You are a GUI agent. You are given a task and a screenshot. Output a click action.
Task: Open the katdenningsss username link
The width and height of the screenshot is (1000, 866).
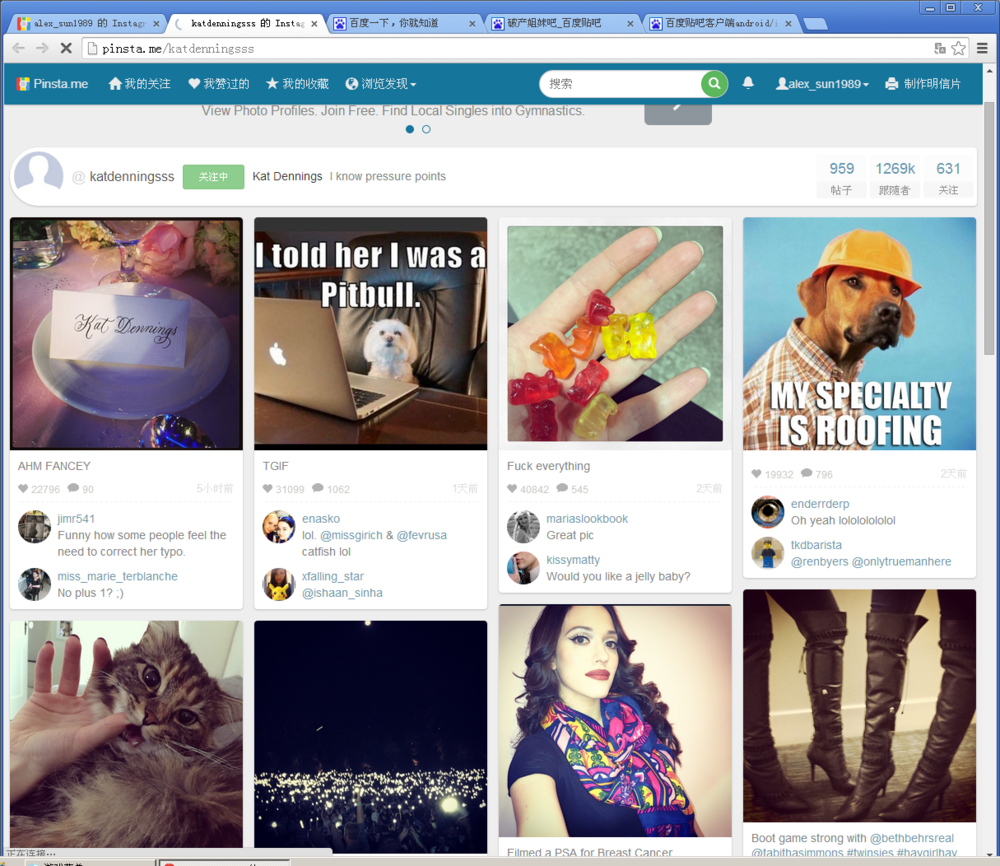point(131,177)
